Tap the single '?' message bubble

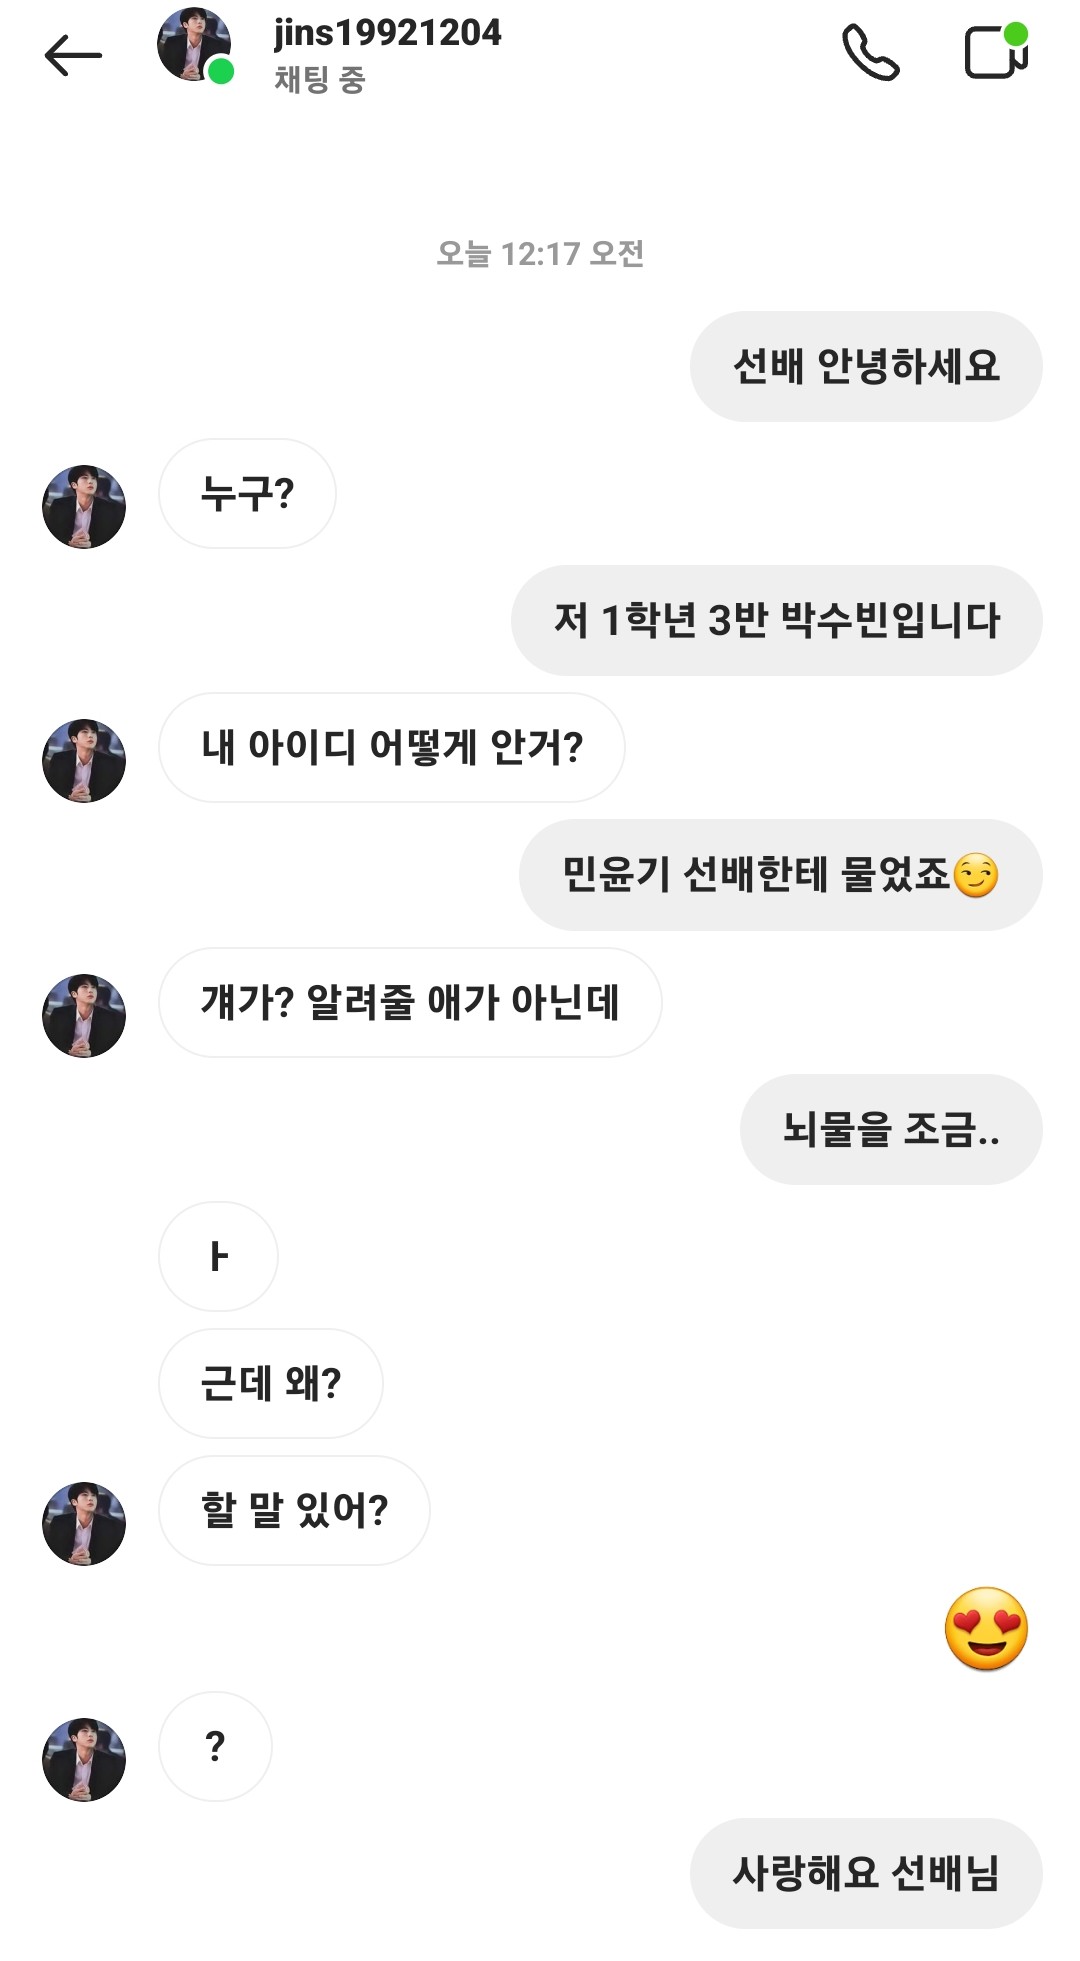point(215,1746)
